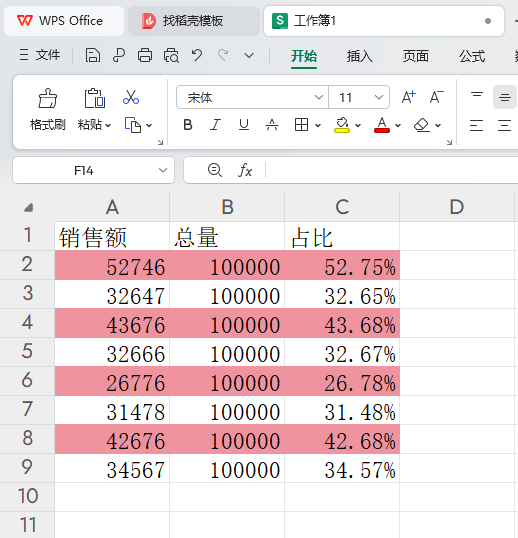Toggle Italic formatting

(215, 125)
